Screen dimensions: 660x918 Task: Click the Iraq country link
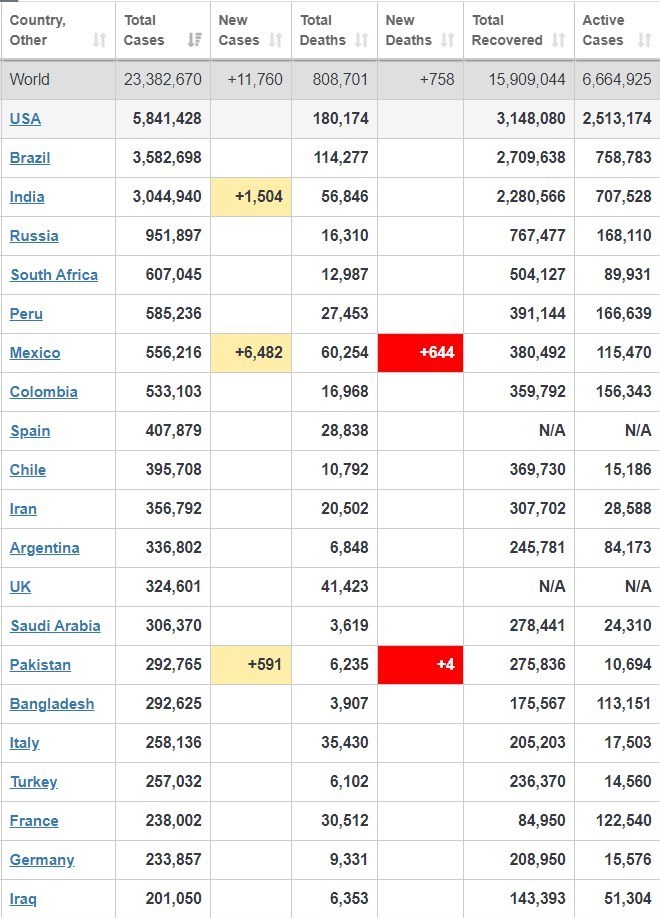point(23,899)
